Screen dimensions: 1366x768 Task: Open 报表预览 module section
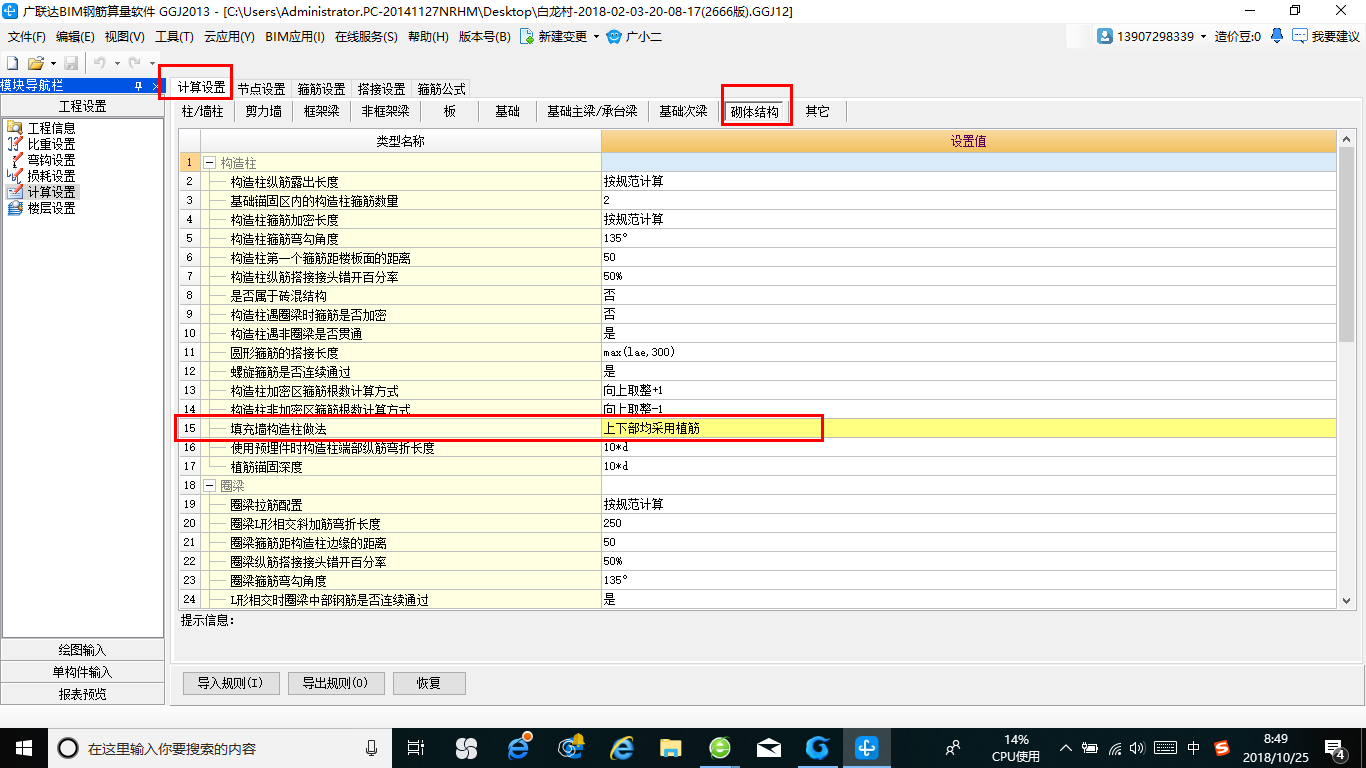pyautogui.click(x=83, y=694)
